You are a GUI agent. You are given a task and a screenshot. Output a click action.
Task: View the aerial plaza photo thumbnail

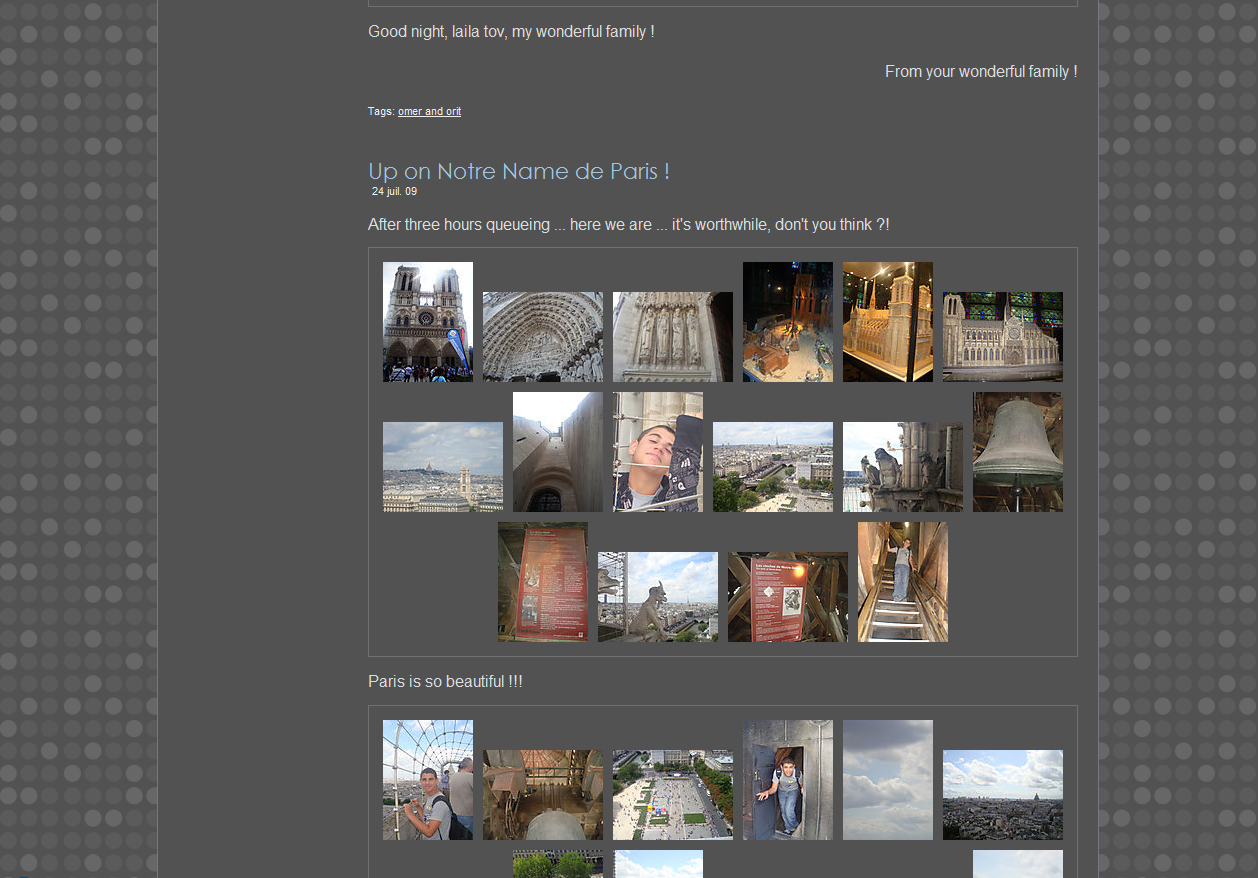tap(672, 795)
